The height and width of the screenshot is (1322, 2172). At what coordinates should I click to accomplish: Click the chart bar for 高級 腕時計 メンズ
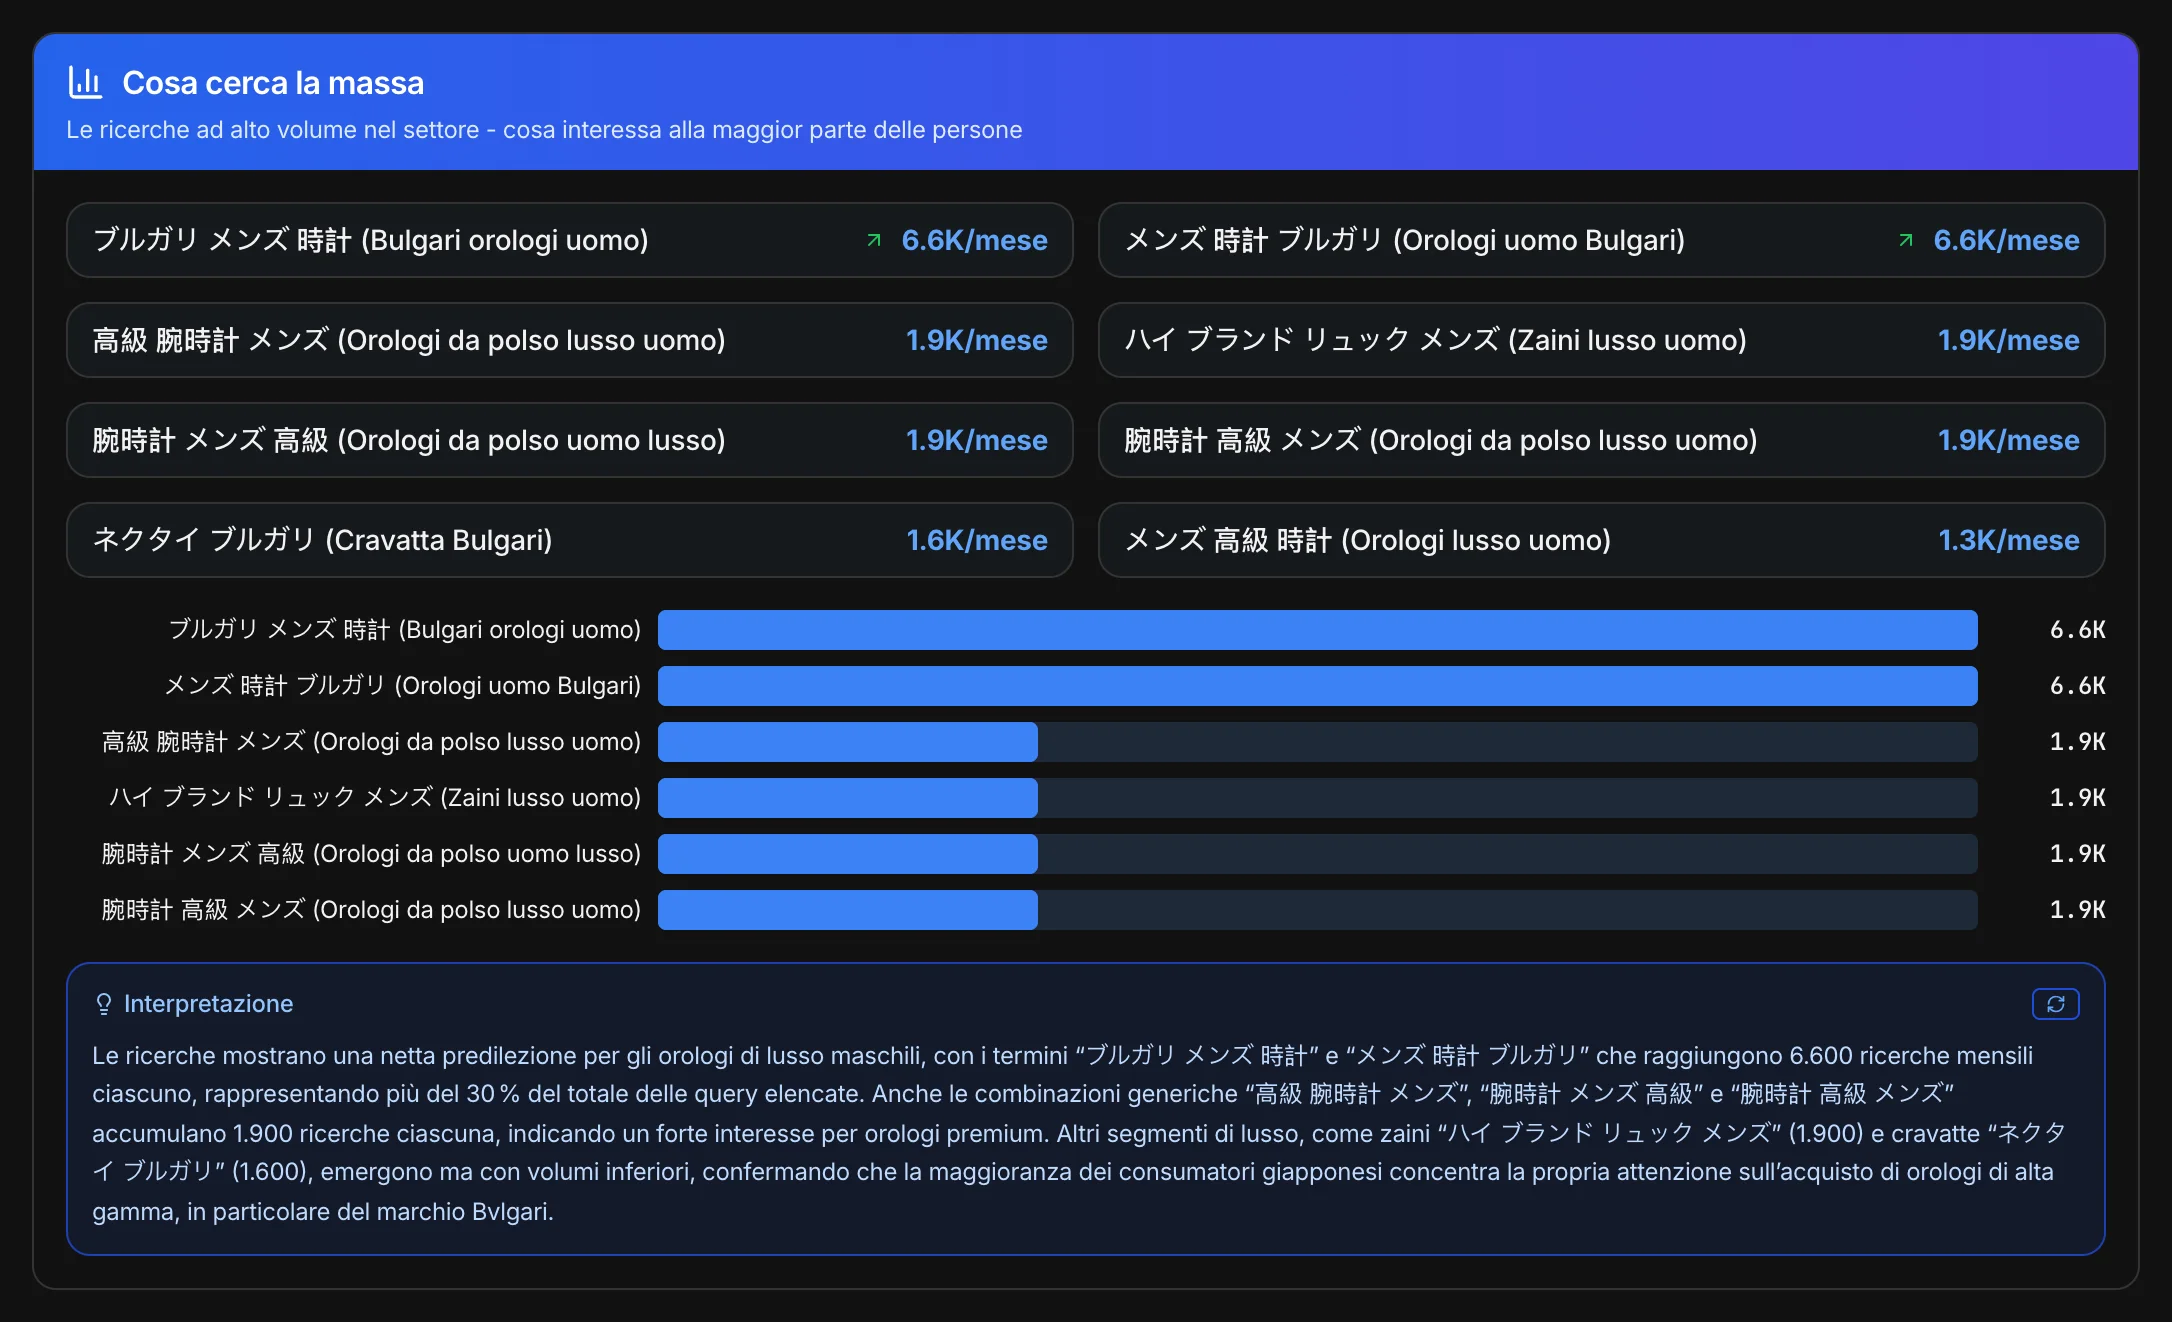(848, 742)
